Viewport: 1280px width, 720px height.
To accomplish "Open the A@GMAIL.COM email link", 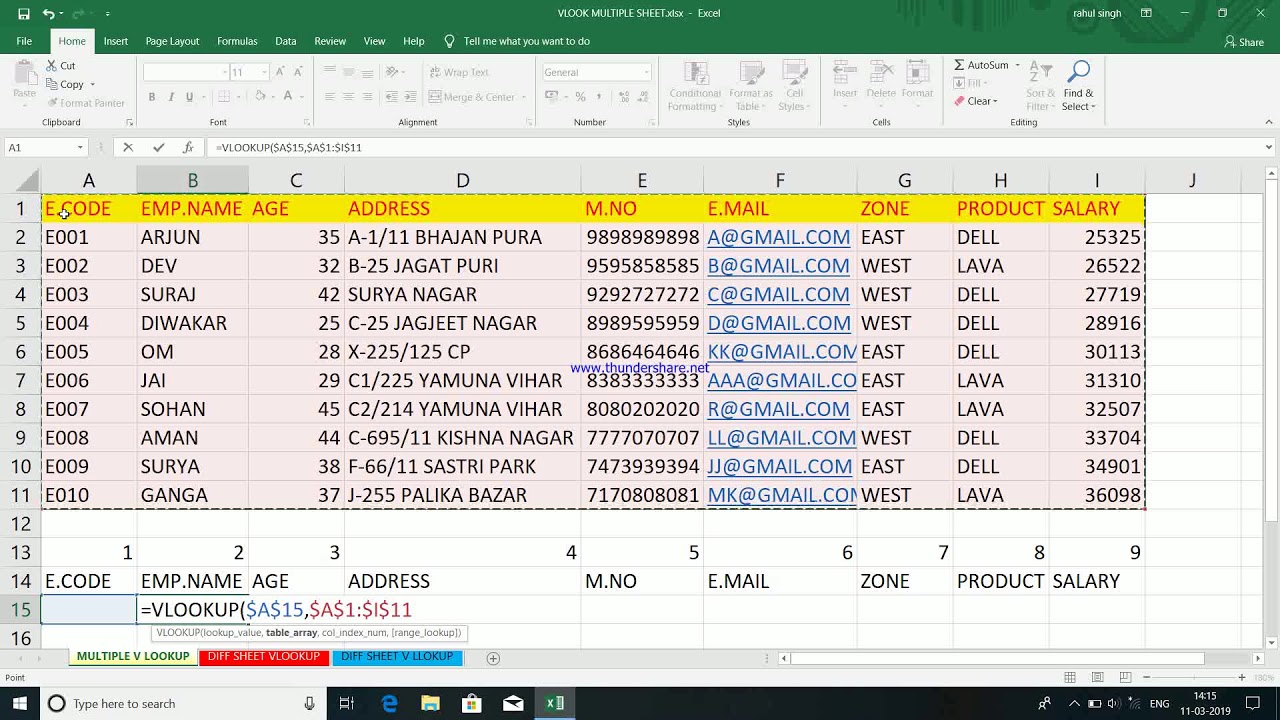I will [779, 237].
